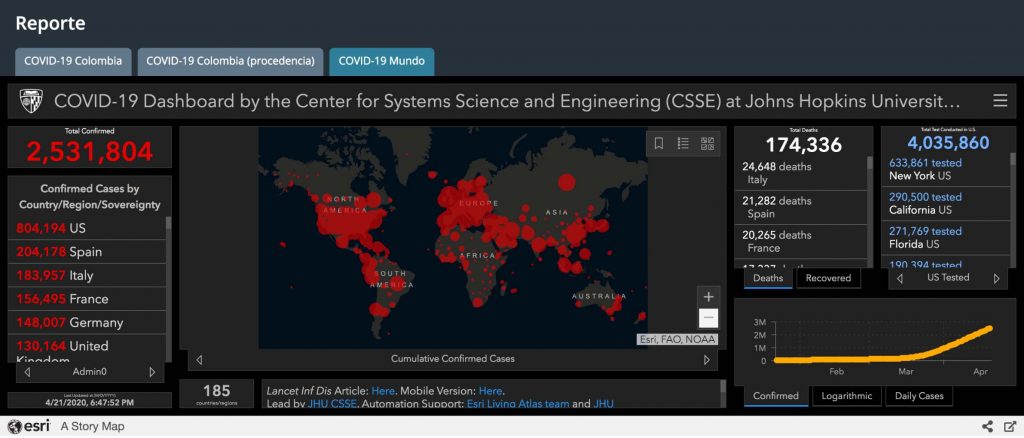Open the Esri Living Atlas team link

[x=518, y=404]
